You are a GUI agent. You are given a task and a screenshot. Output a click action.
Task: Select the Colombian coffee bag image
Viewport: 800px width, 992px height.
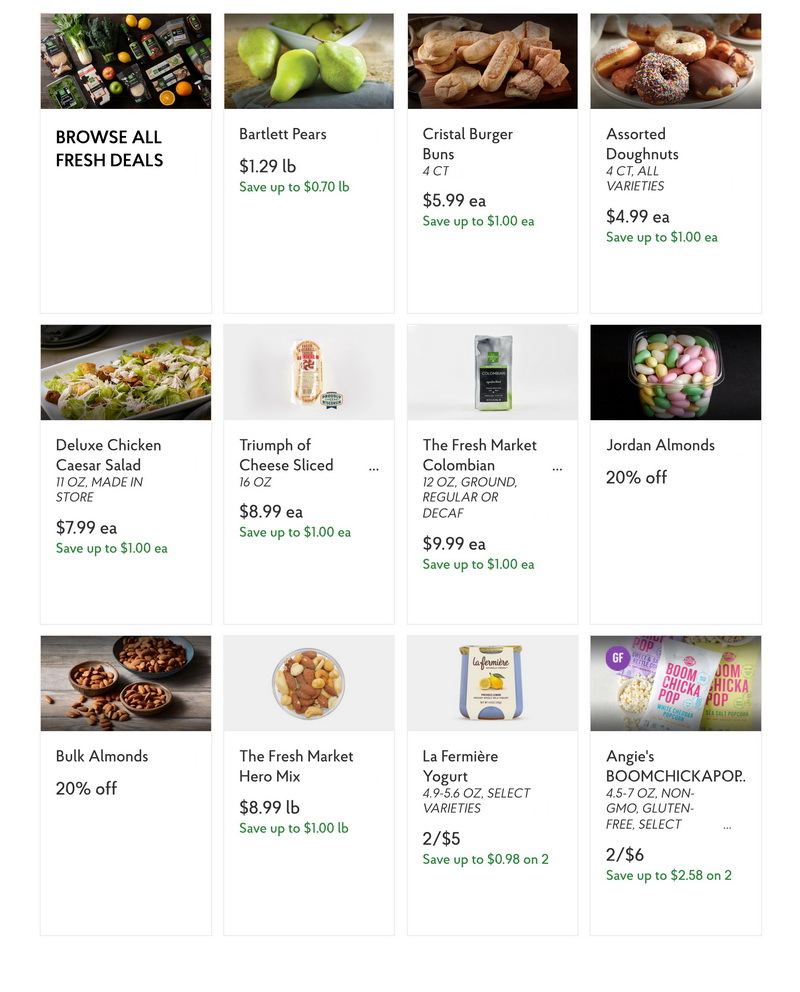pos(492,373)
